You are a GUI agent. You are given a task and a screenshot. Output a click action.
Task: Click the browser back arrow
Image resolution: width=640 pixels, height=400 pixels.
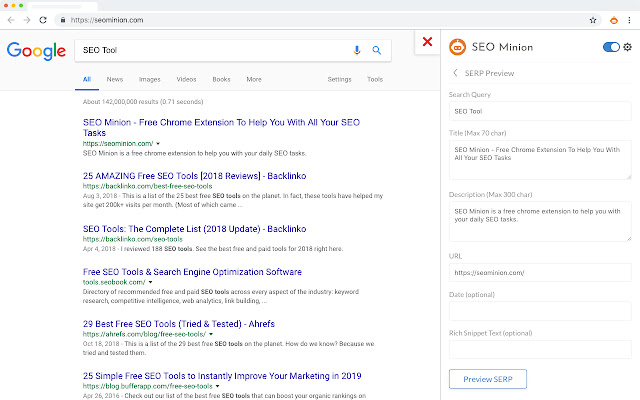(10, 20)
